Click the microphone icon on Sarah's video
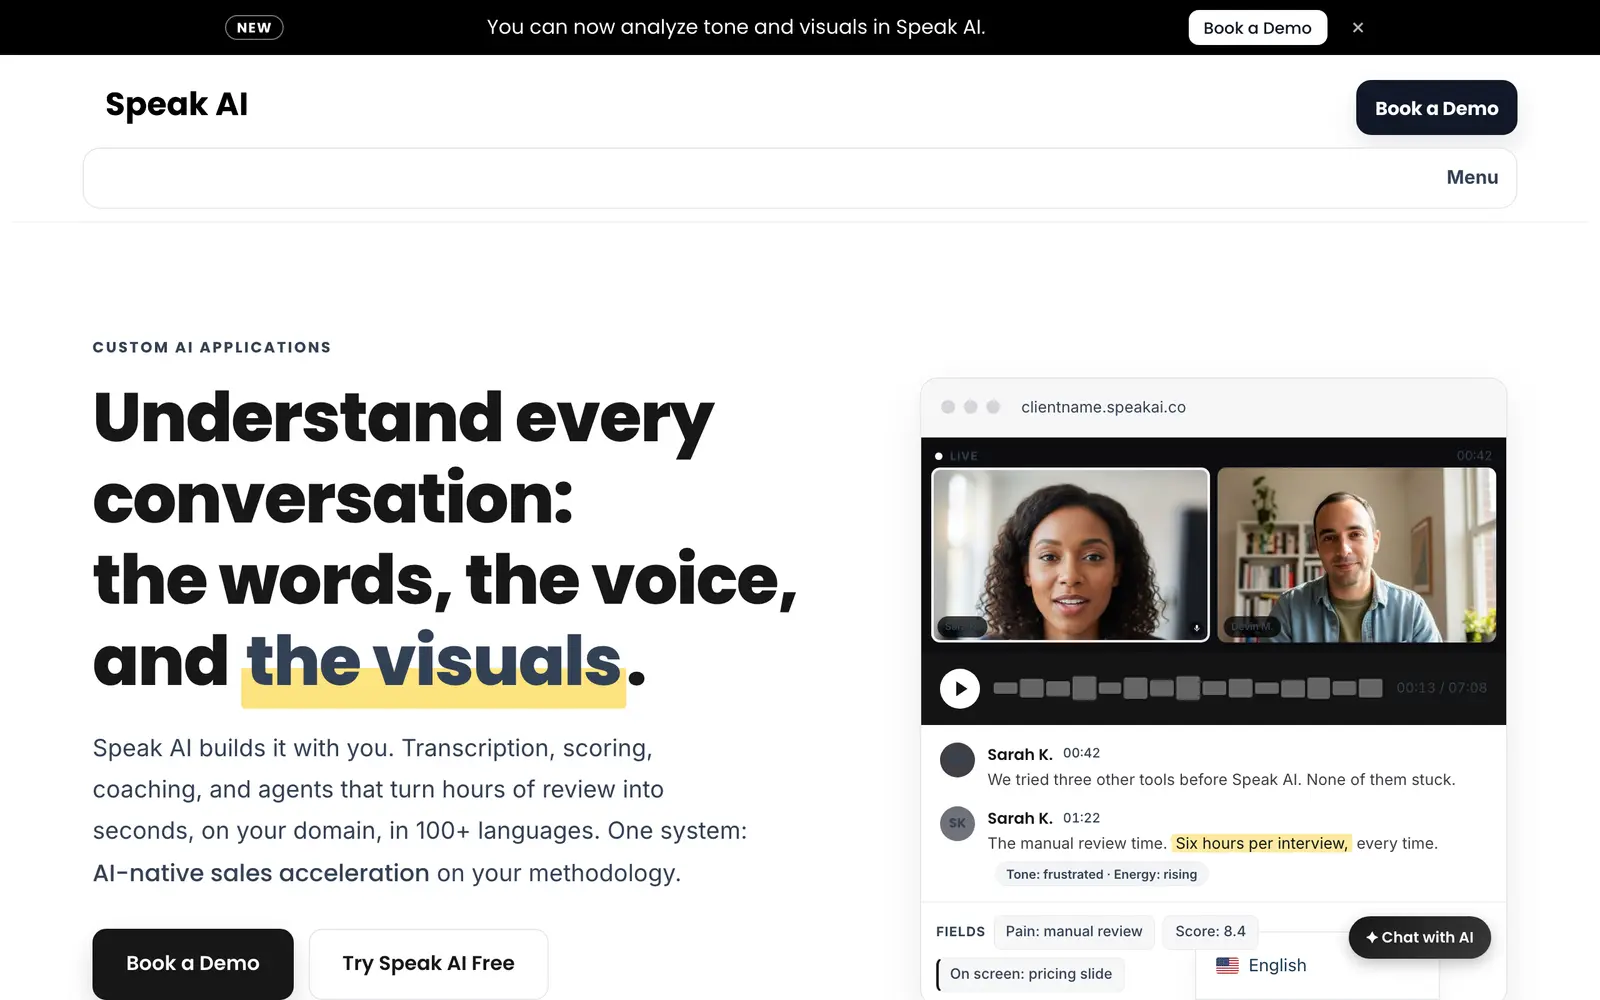Screen dimensions: 1600x1000 click(1196, 628)
